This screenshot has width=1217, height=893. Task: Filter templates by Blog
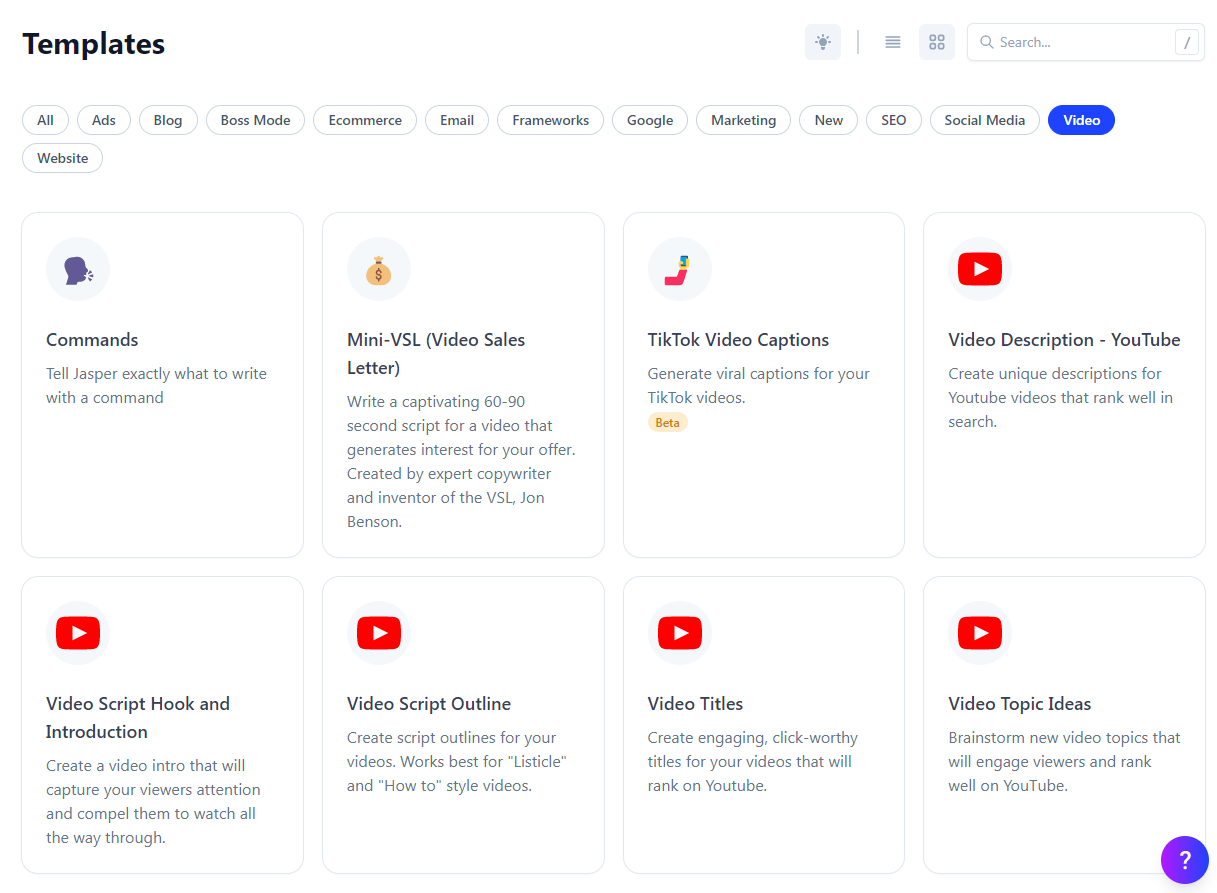[x=168, y=120]
